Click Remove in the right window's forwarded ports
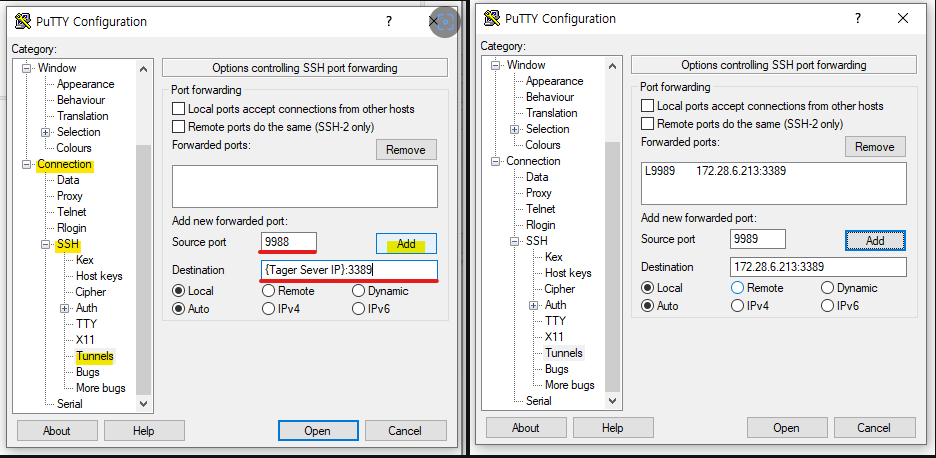936x458 pixels. [874, 147]
